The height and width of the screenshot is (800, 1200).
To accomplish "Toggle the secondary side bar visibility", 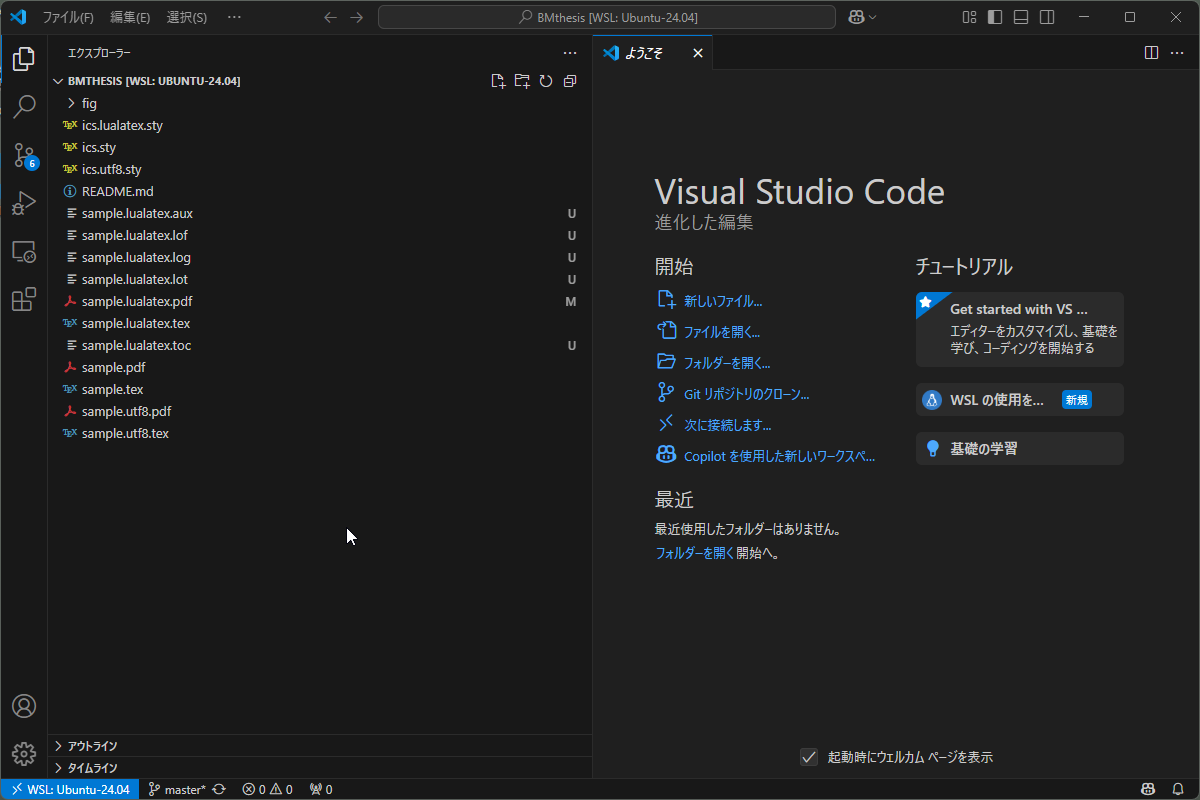I will tap(1047, 17).
